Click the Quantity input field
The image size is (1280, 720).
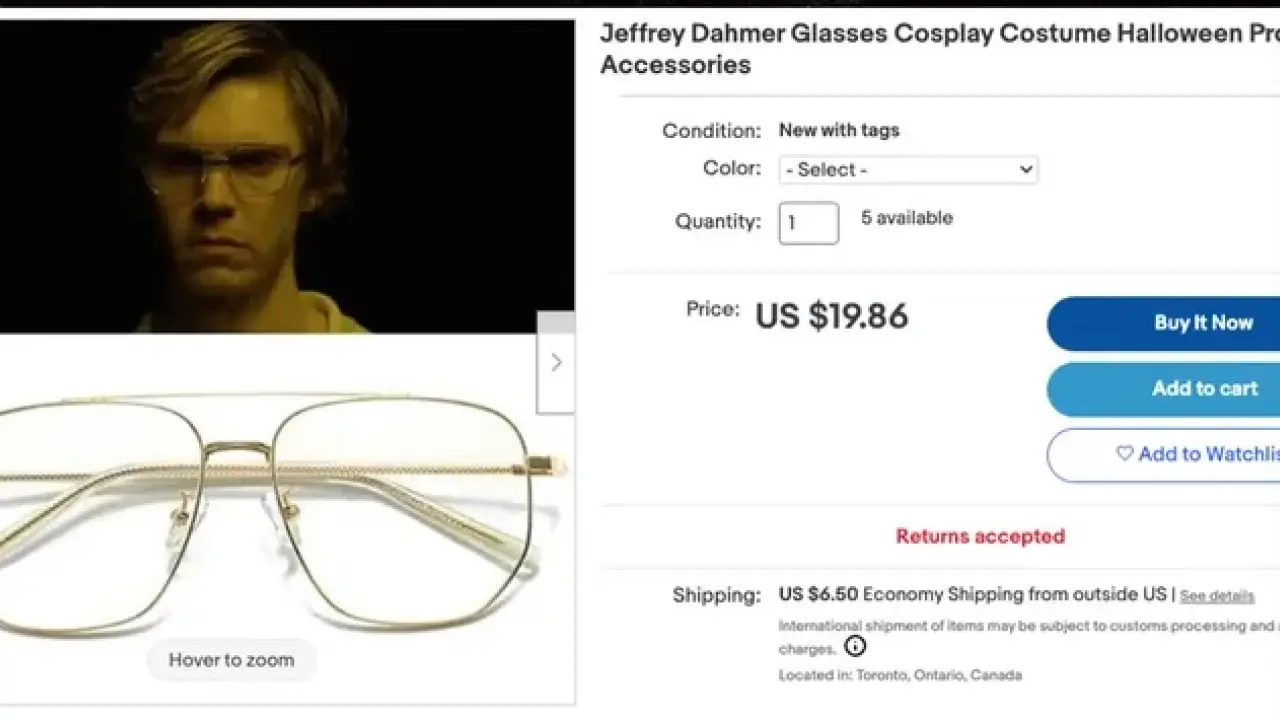(808, 223)
